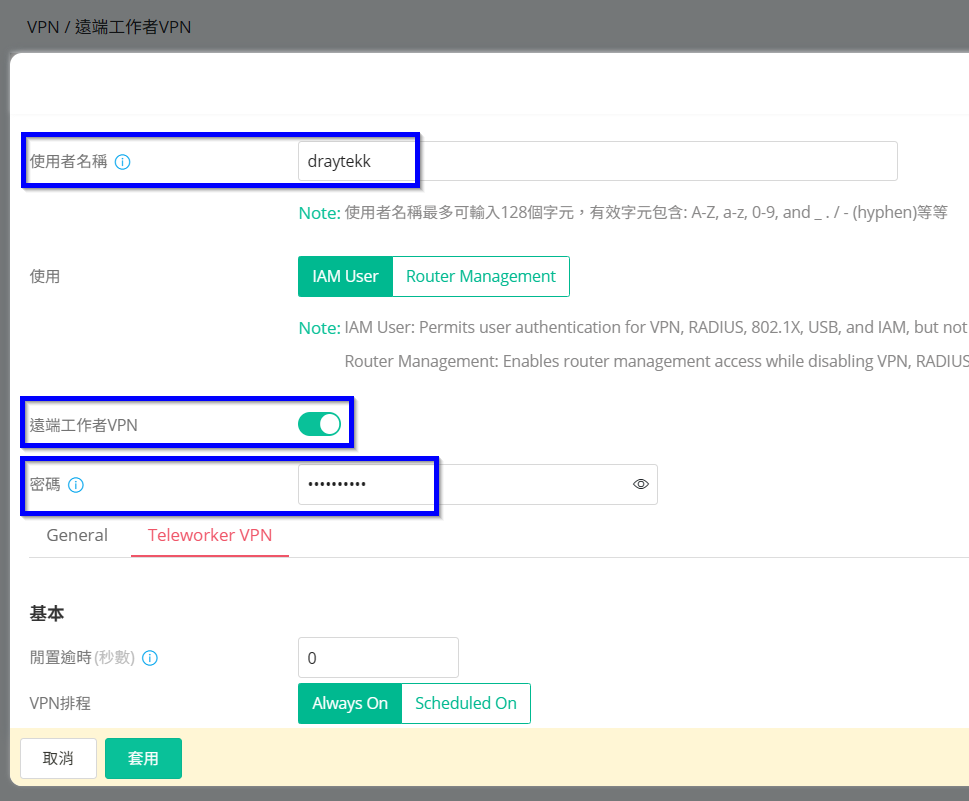Image resolution: width=969 pixels, height=801 pixels.
Task: Click the info icon beside 密碼
Action: pyautogui.click(x=76, y=485)
